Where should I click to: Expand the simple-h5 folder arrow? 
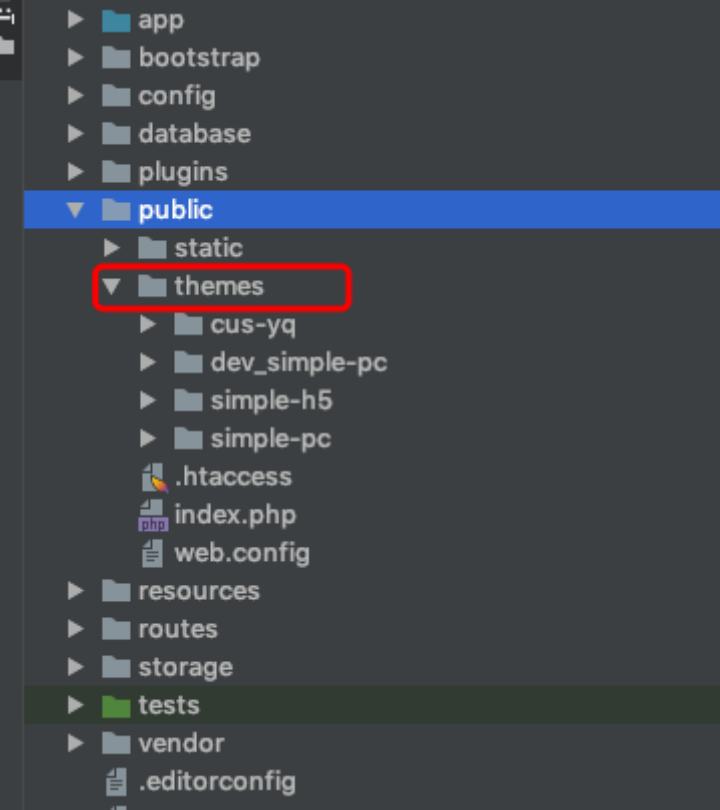click(147, 400)
